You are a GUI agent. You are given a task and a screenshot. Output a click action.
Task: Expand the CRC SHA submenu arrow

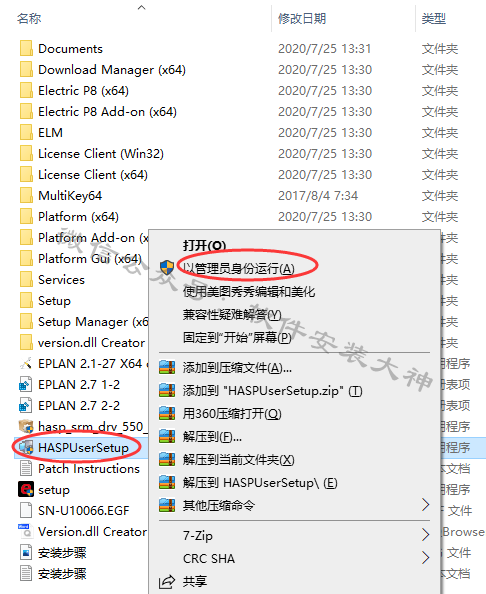tap(425, 558)
